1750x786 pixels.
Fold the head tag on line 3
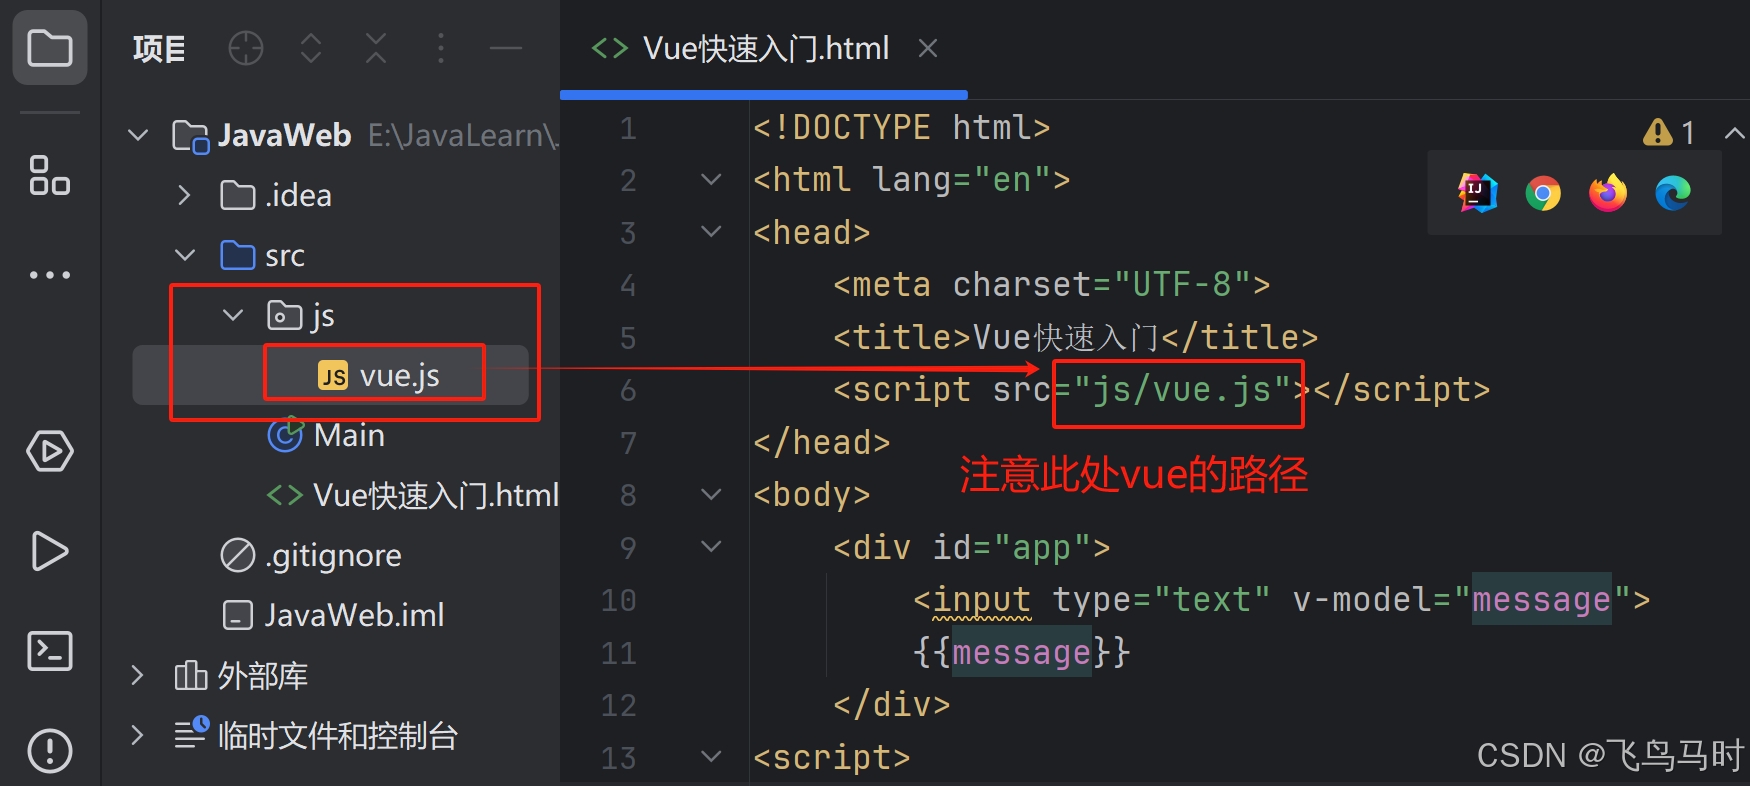click(711, 232)
